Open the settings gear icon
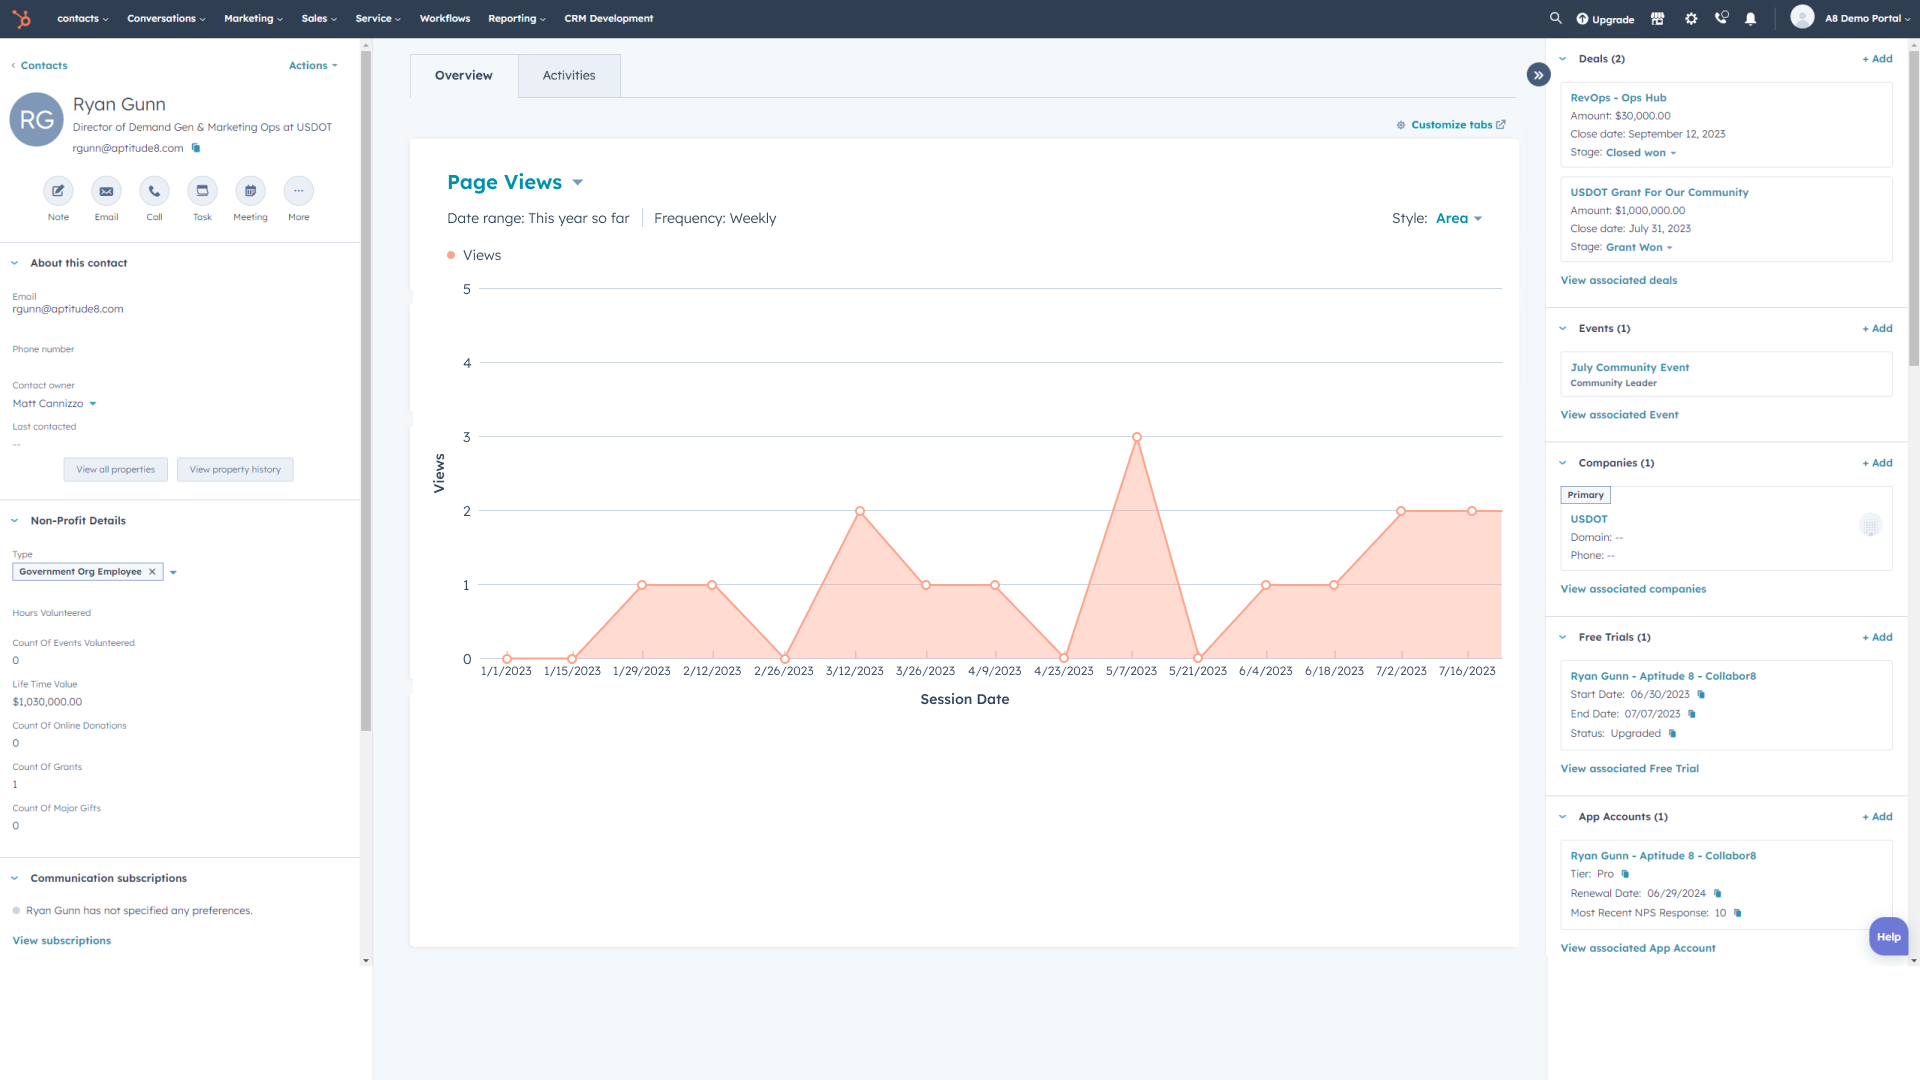Viewport: 1920px width, 1080px height. point(1691,18)
